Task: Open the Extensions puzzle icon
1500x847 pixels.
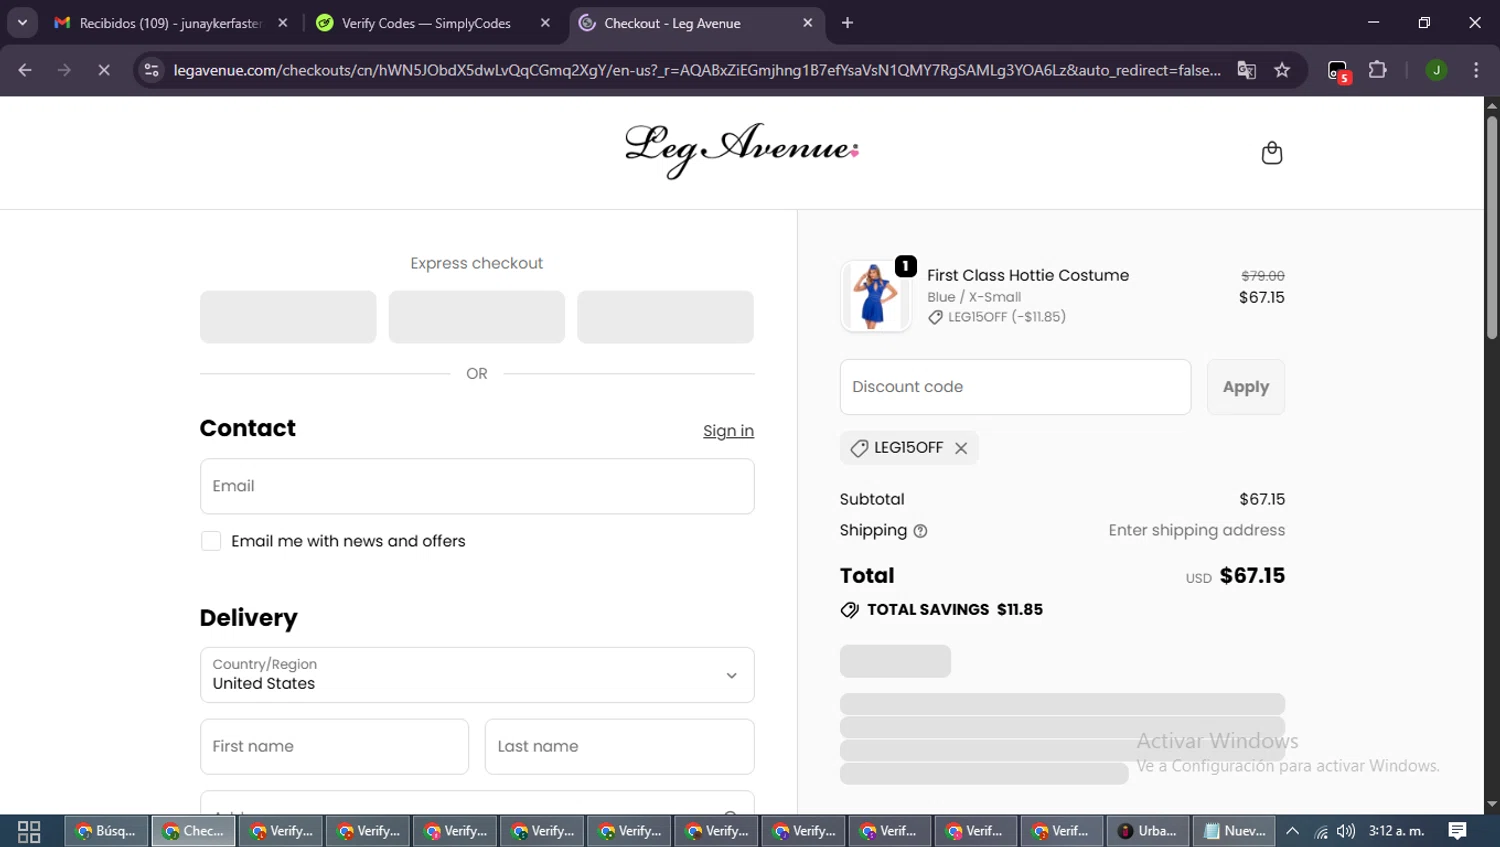Action: tap(1378, 70)
